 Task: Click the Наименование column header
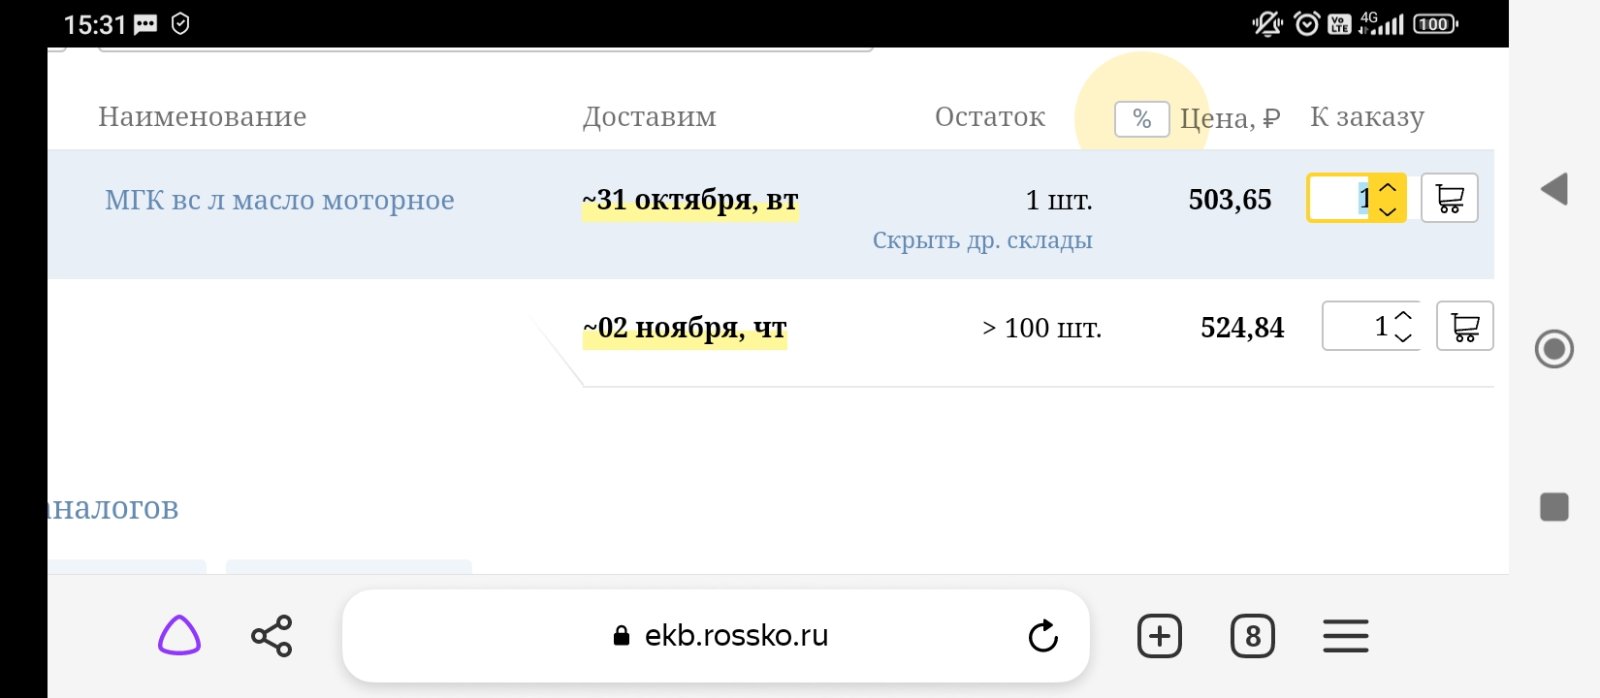coord(202,117)
